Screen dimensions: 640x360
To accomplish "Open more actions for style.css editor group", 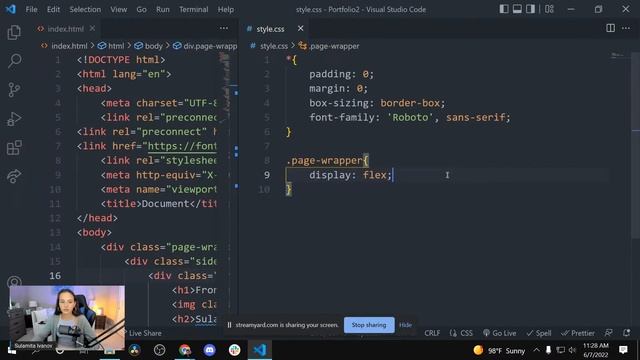I will point(626,28).
